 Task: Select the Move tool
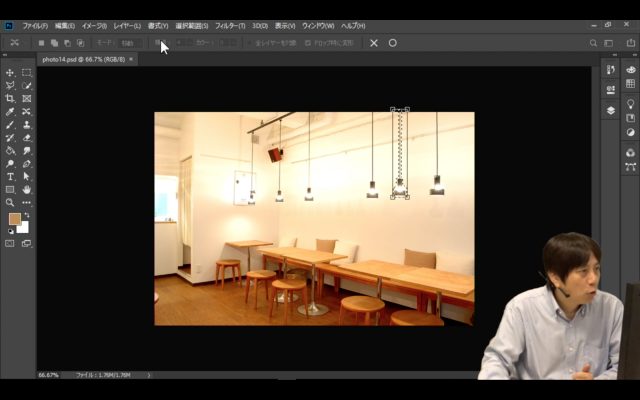tap(10, 73)
